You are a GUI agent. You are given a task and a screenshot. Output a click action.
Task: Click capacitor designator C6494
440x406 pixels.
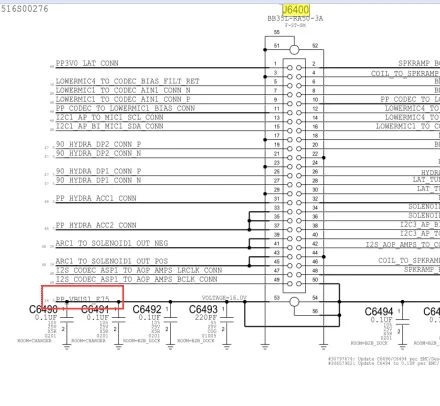click(379, 312)
